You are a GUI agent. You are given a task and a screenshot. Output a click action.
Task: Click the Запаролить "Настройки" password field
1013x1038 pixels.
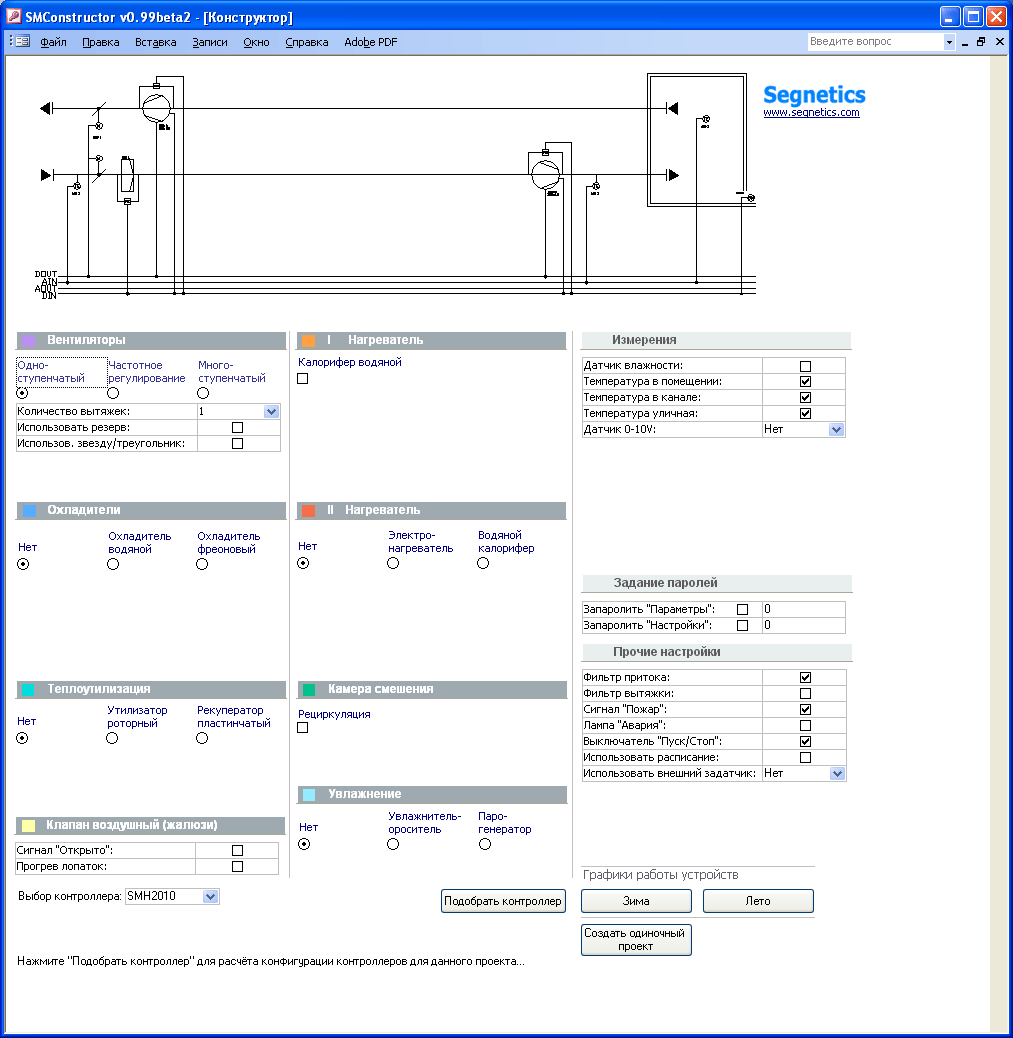[804, 626]
